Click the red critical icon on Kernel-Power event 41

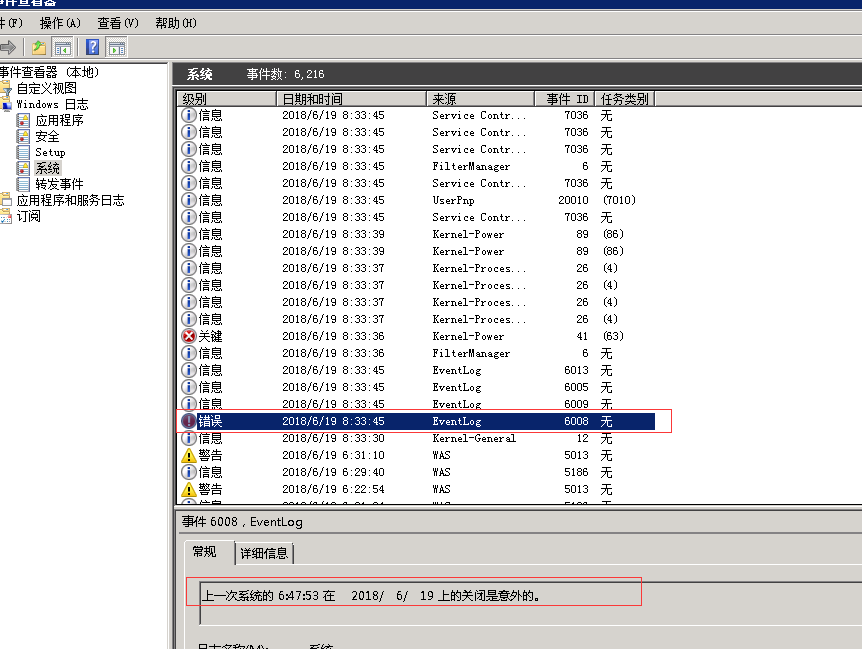(189, 336)
